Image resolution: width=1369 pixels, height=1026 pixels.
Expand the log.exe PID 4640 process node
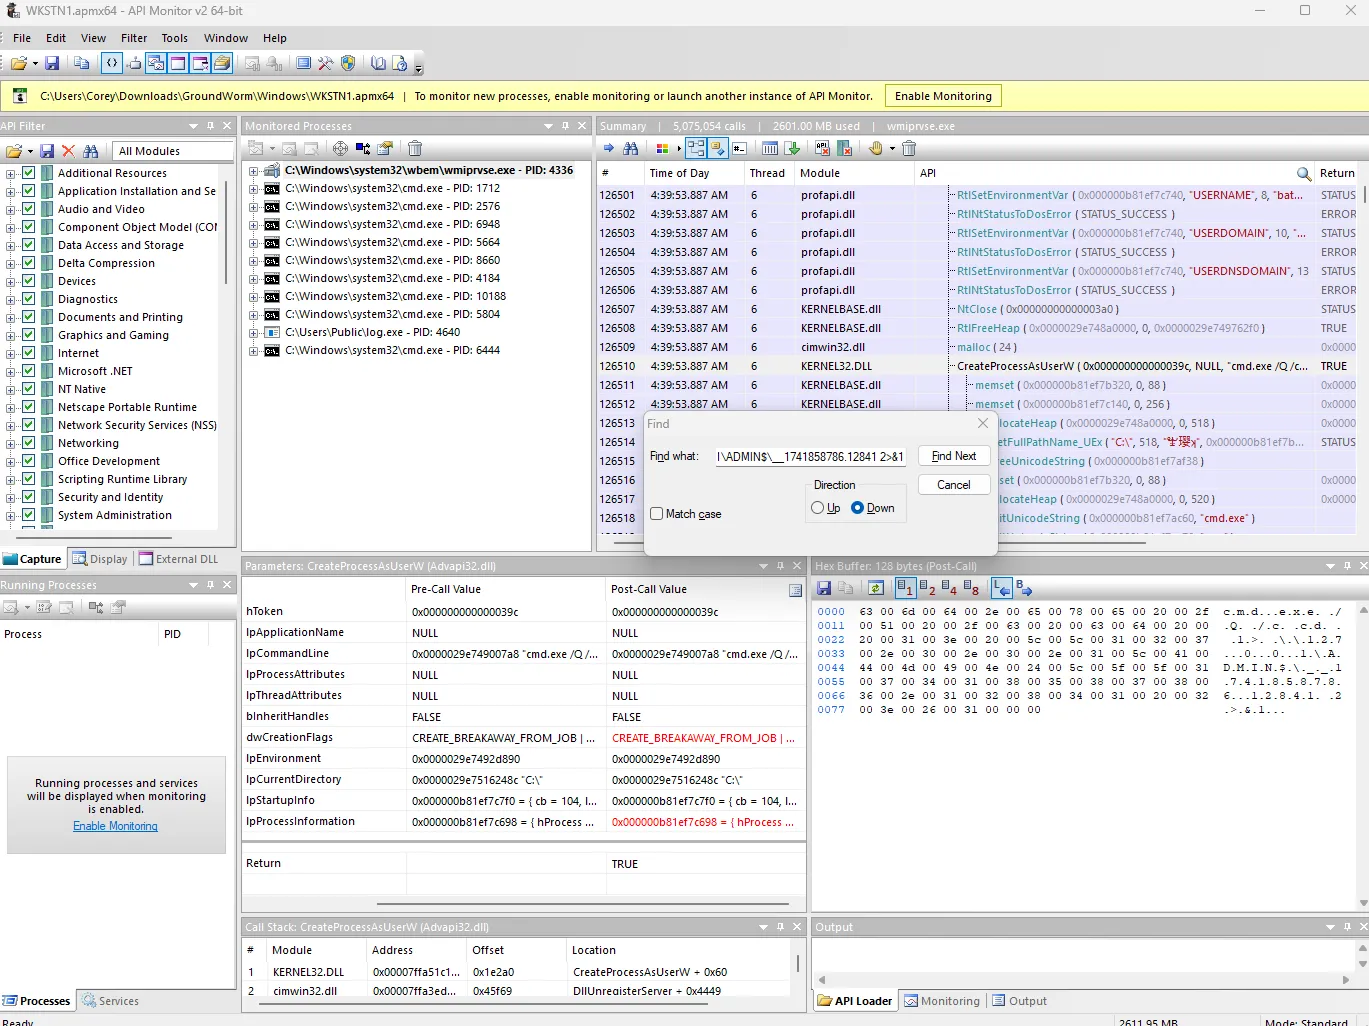pos(254,332)
